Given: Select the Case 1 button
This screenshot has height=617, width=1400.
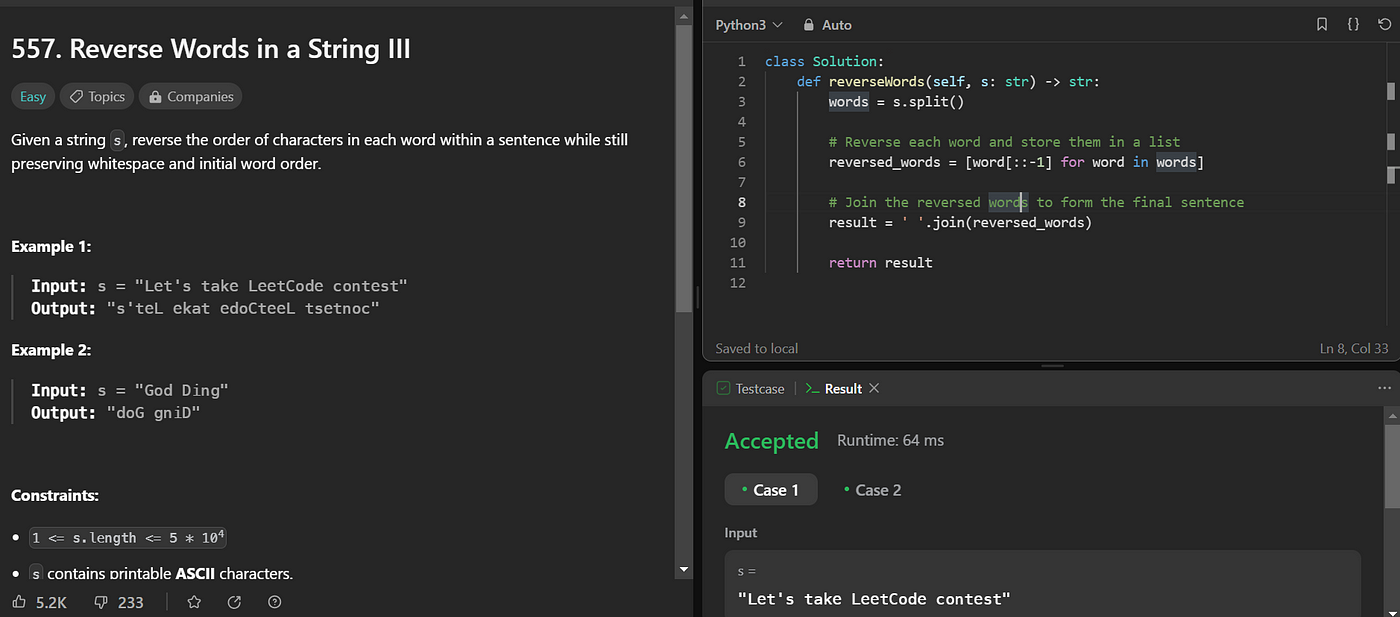Looking at the screenshot, I should 770,490.
